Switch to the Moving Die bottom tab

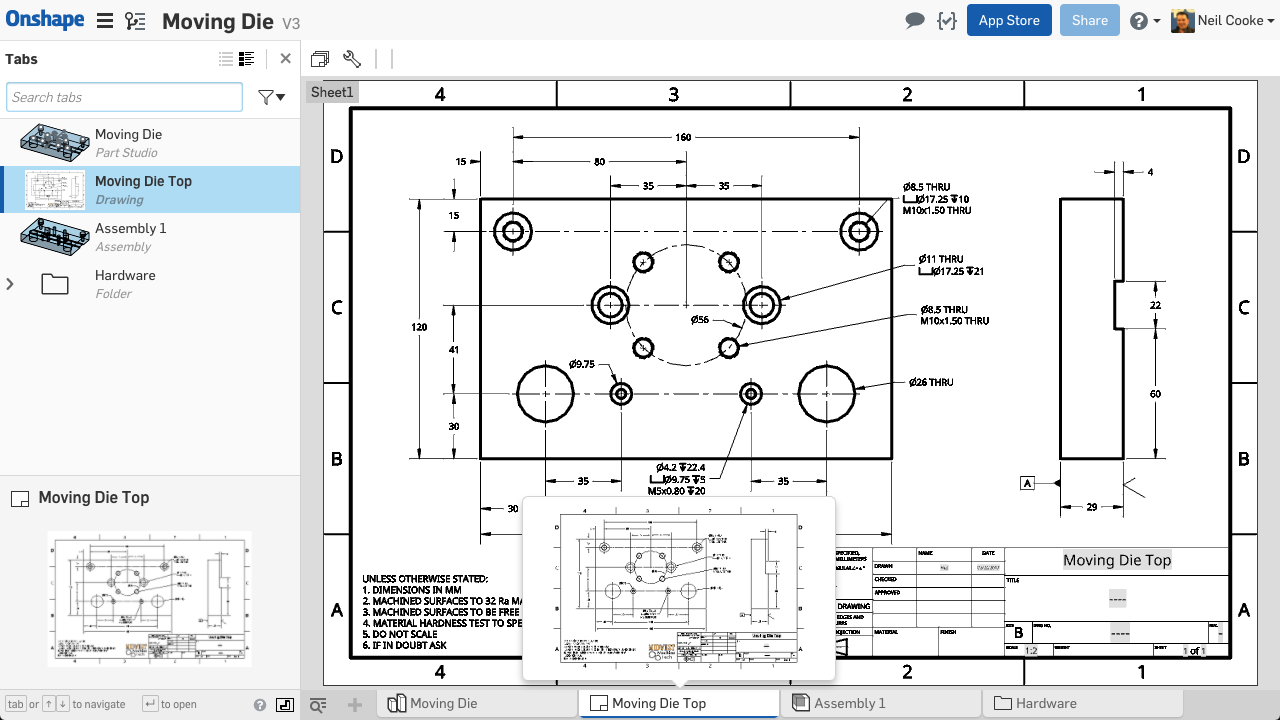pyautogui.click(x=477, y=704)
